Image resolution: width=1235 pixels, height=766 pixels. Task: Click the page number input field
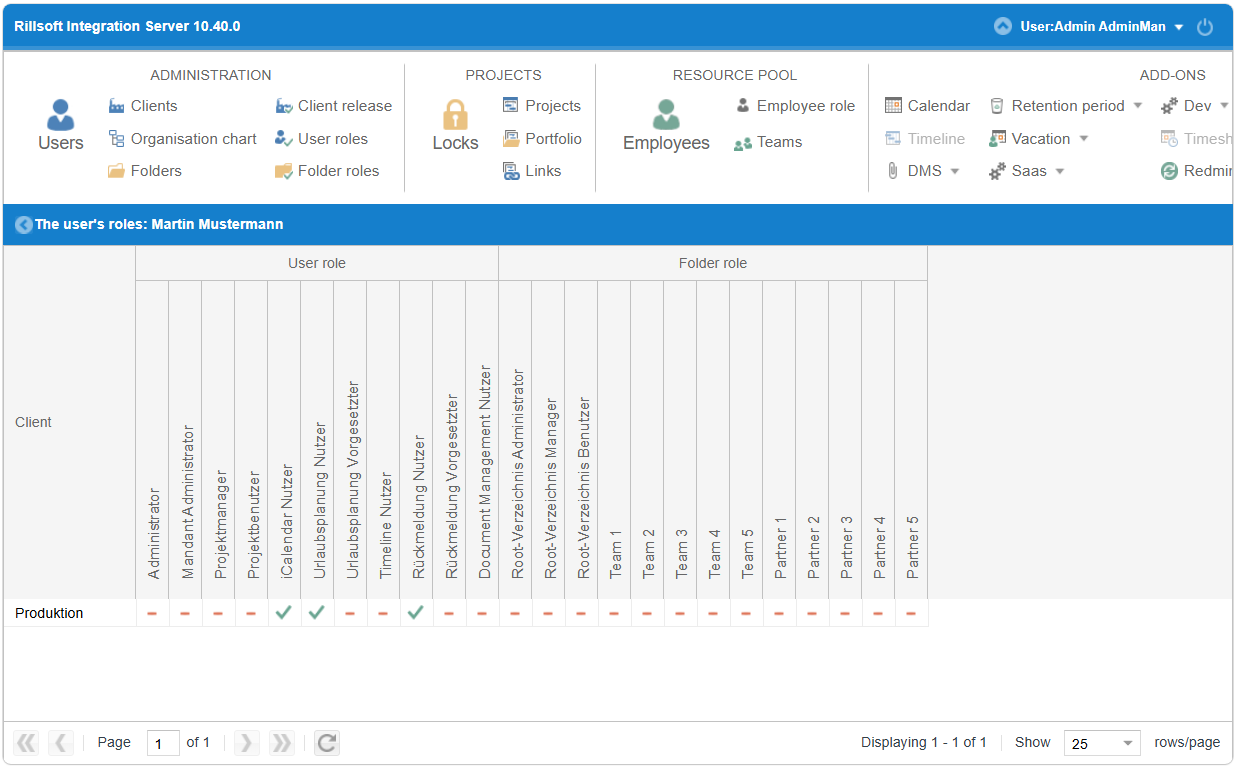163,743
